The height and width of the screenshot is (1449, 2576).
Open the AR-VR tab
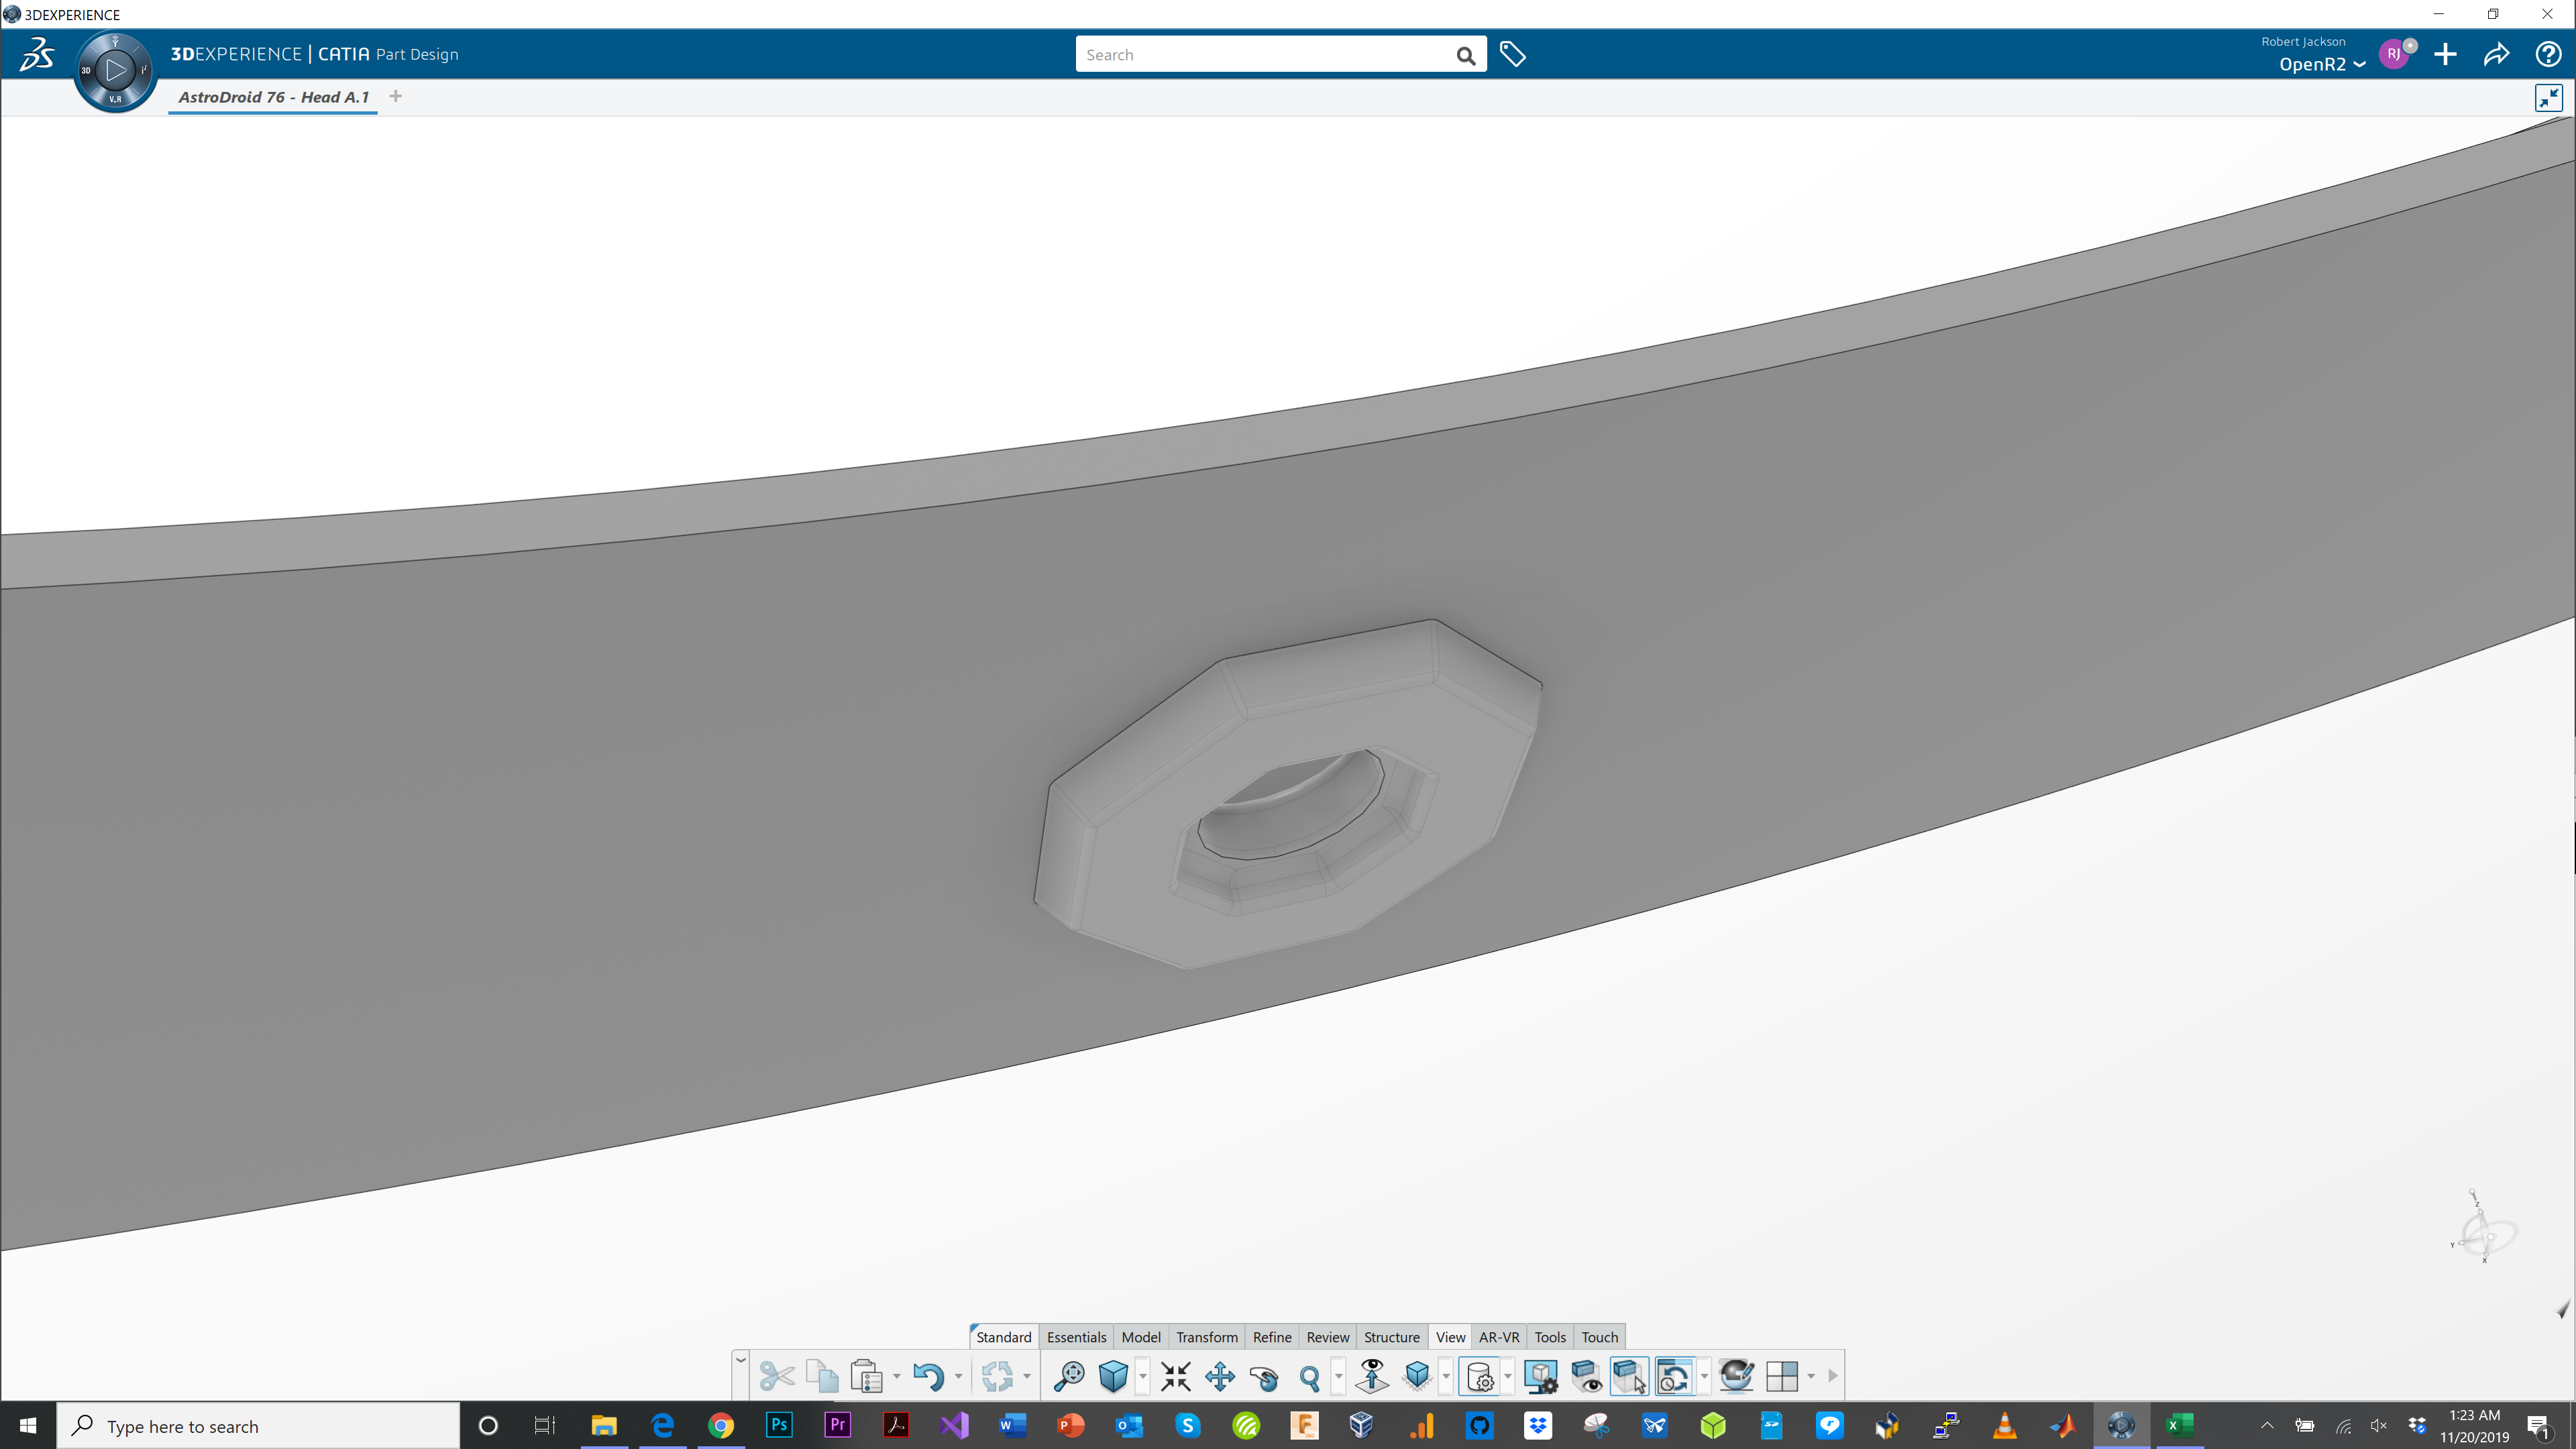(x=1499, y=1337)
